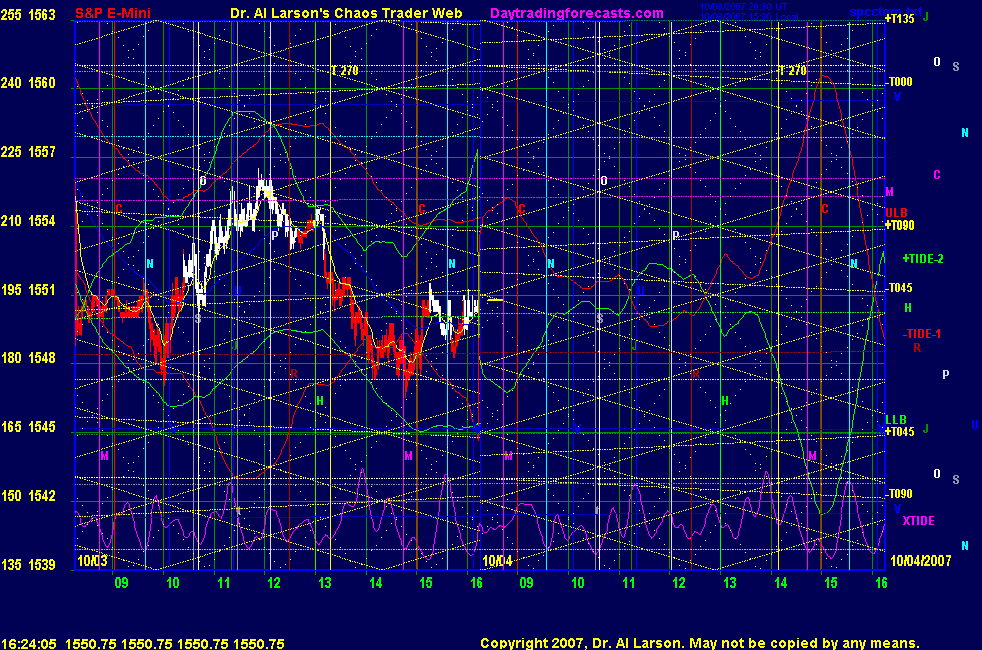Click the '210 1554' price axis label
Viewport: 982px width, 650px height.
28,221
